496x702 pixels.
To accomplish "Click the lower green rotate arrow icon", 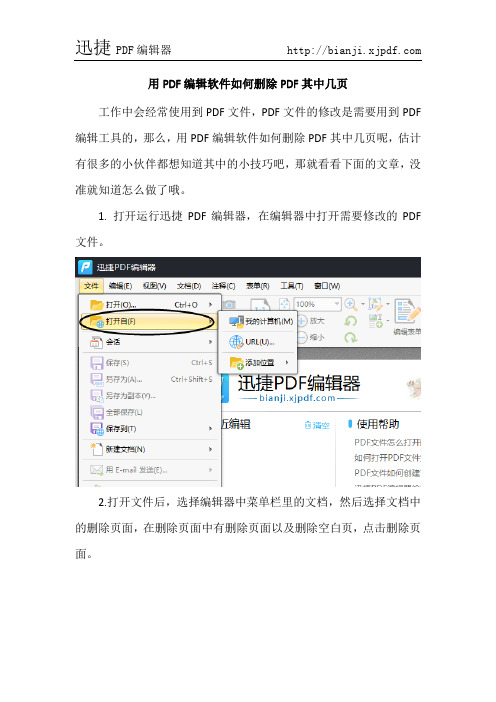I will click(x=351, y=338).
